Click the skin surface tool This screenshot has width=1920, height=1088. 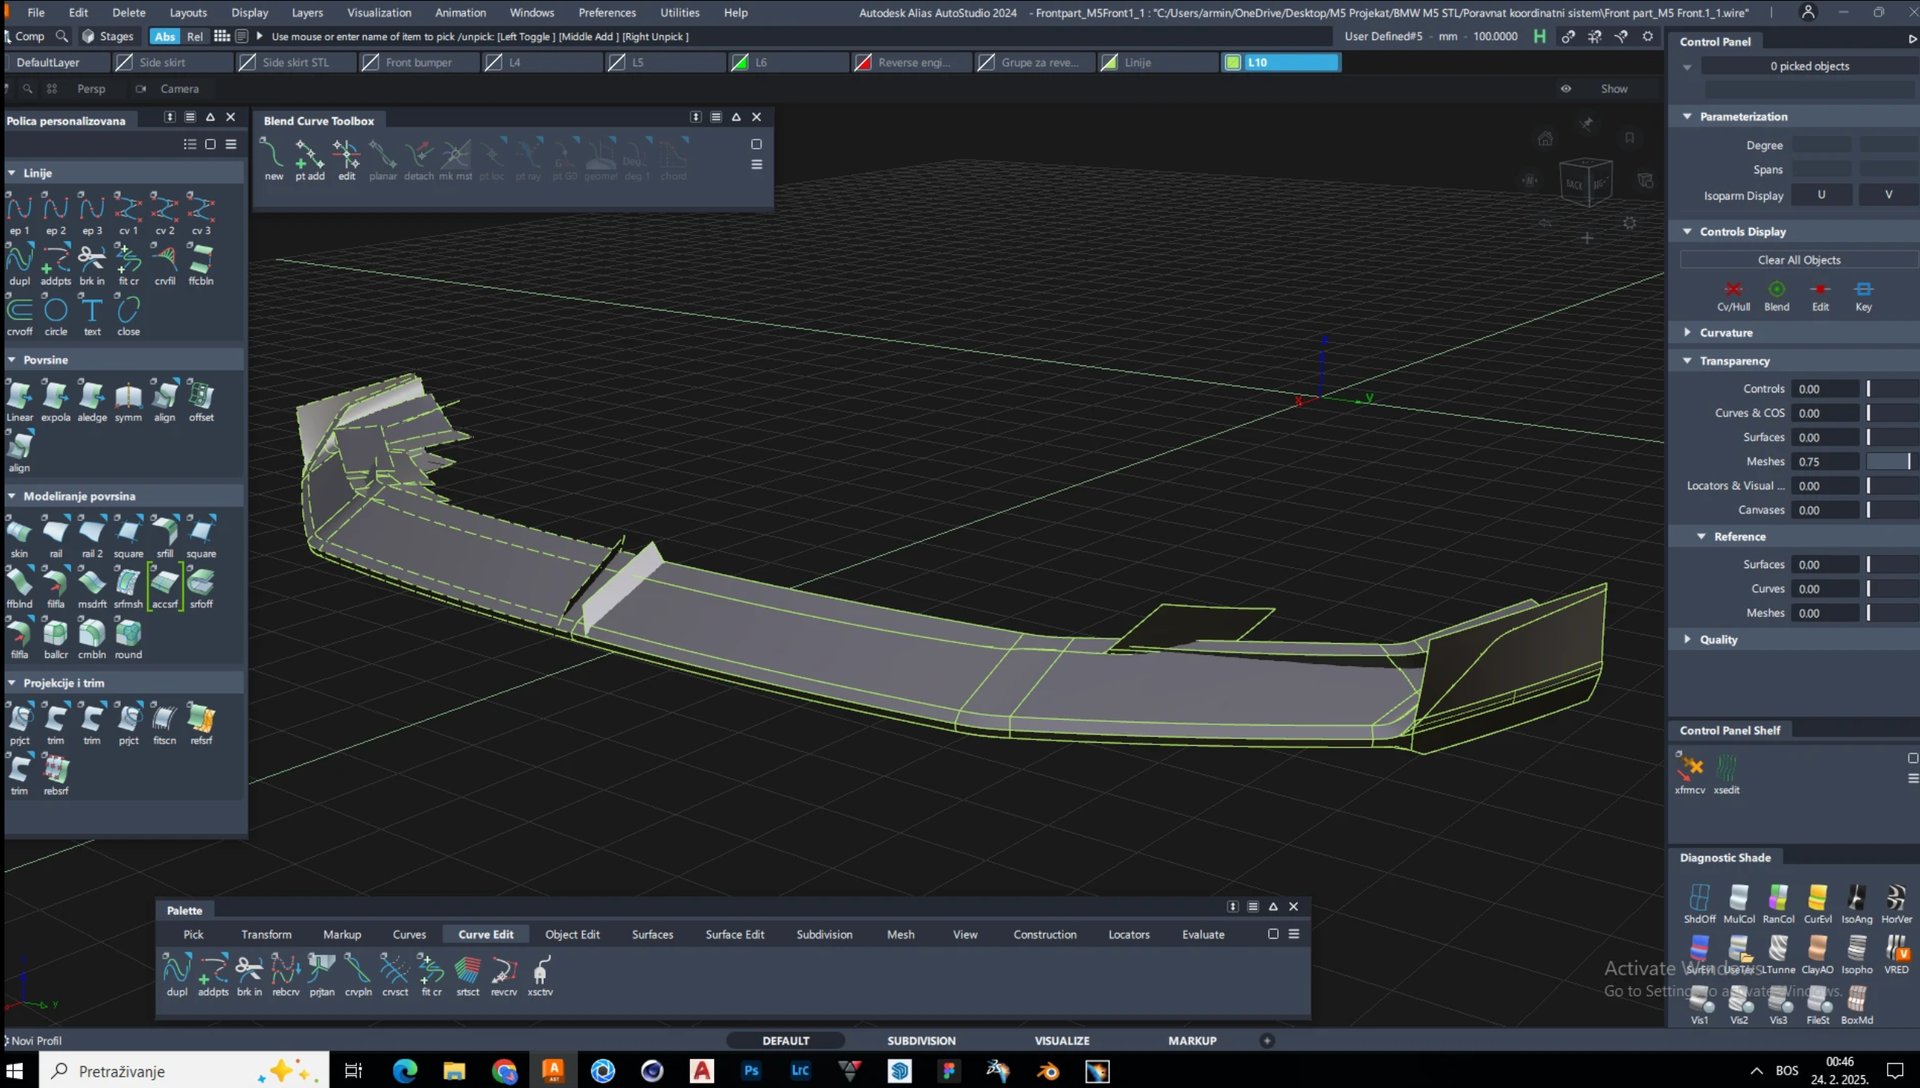[19, 532]
